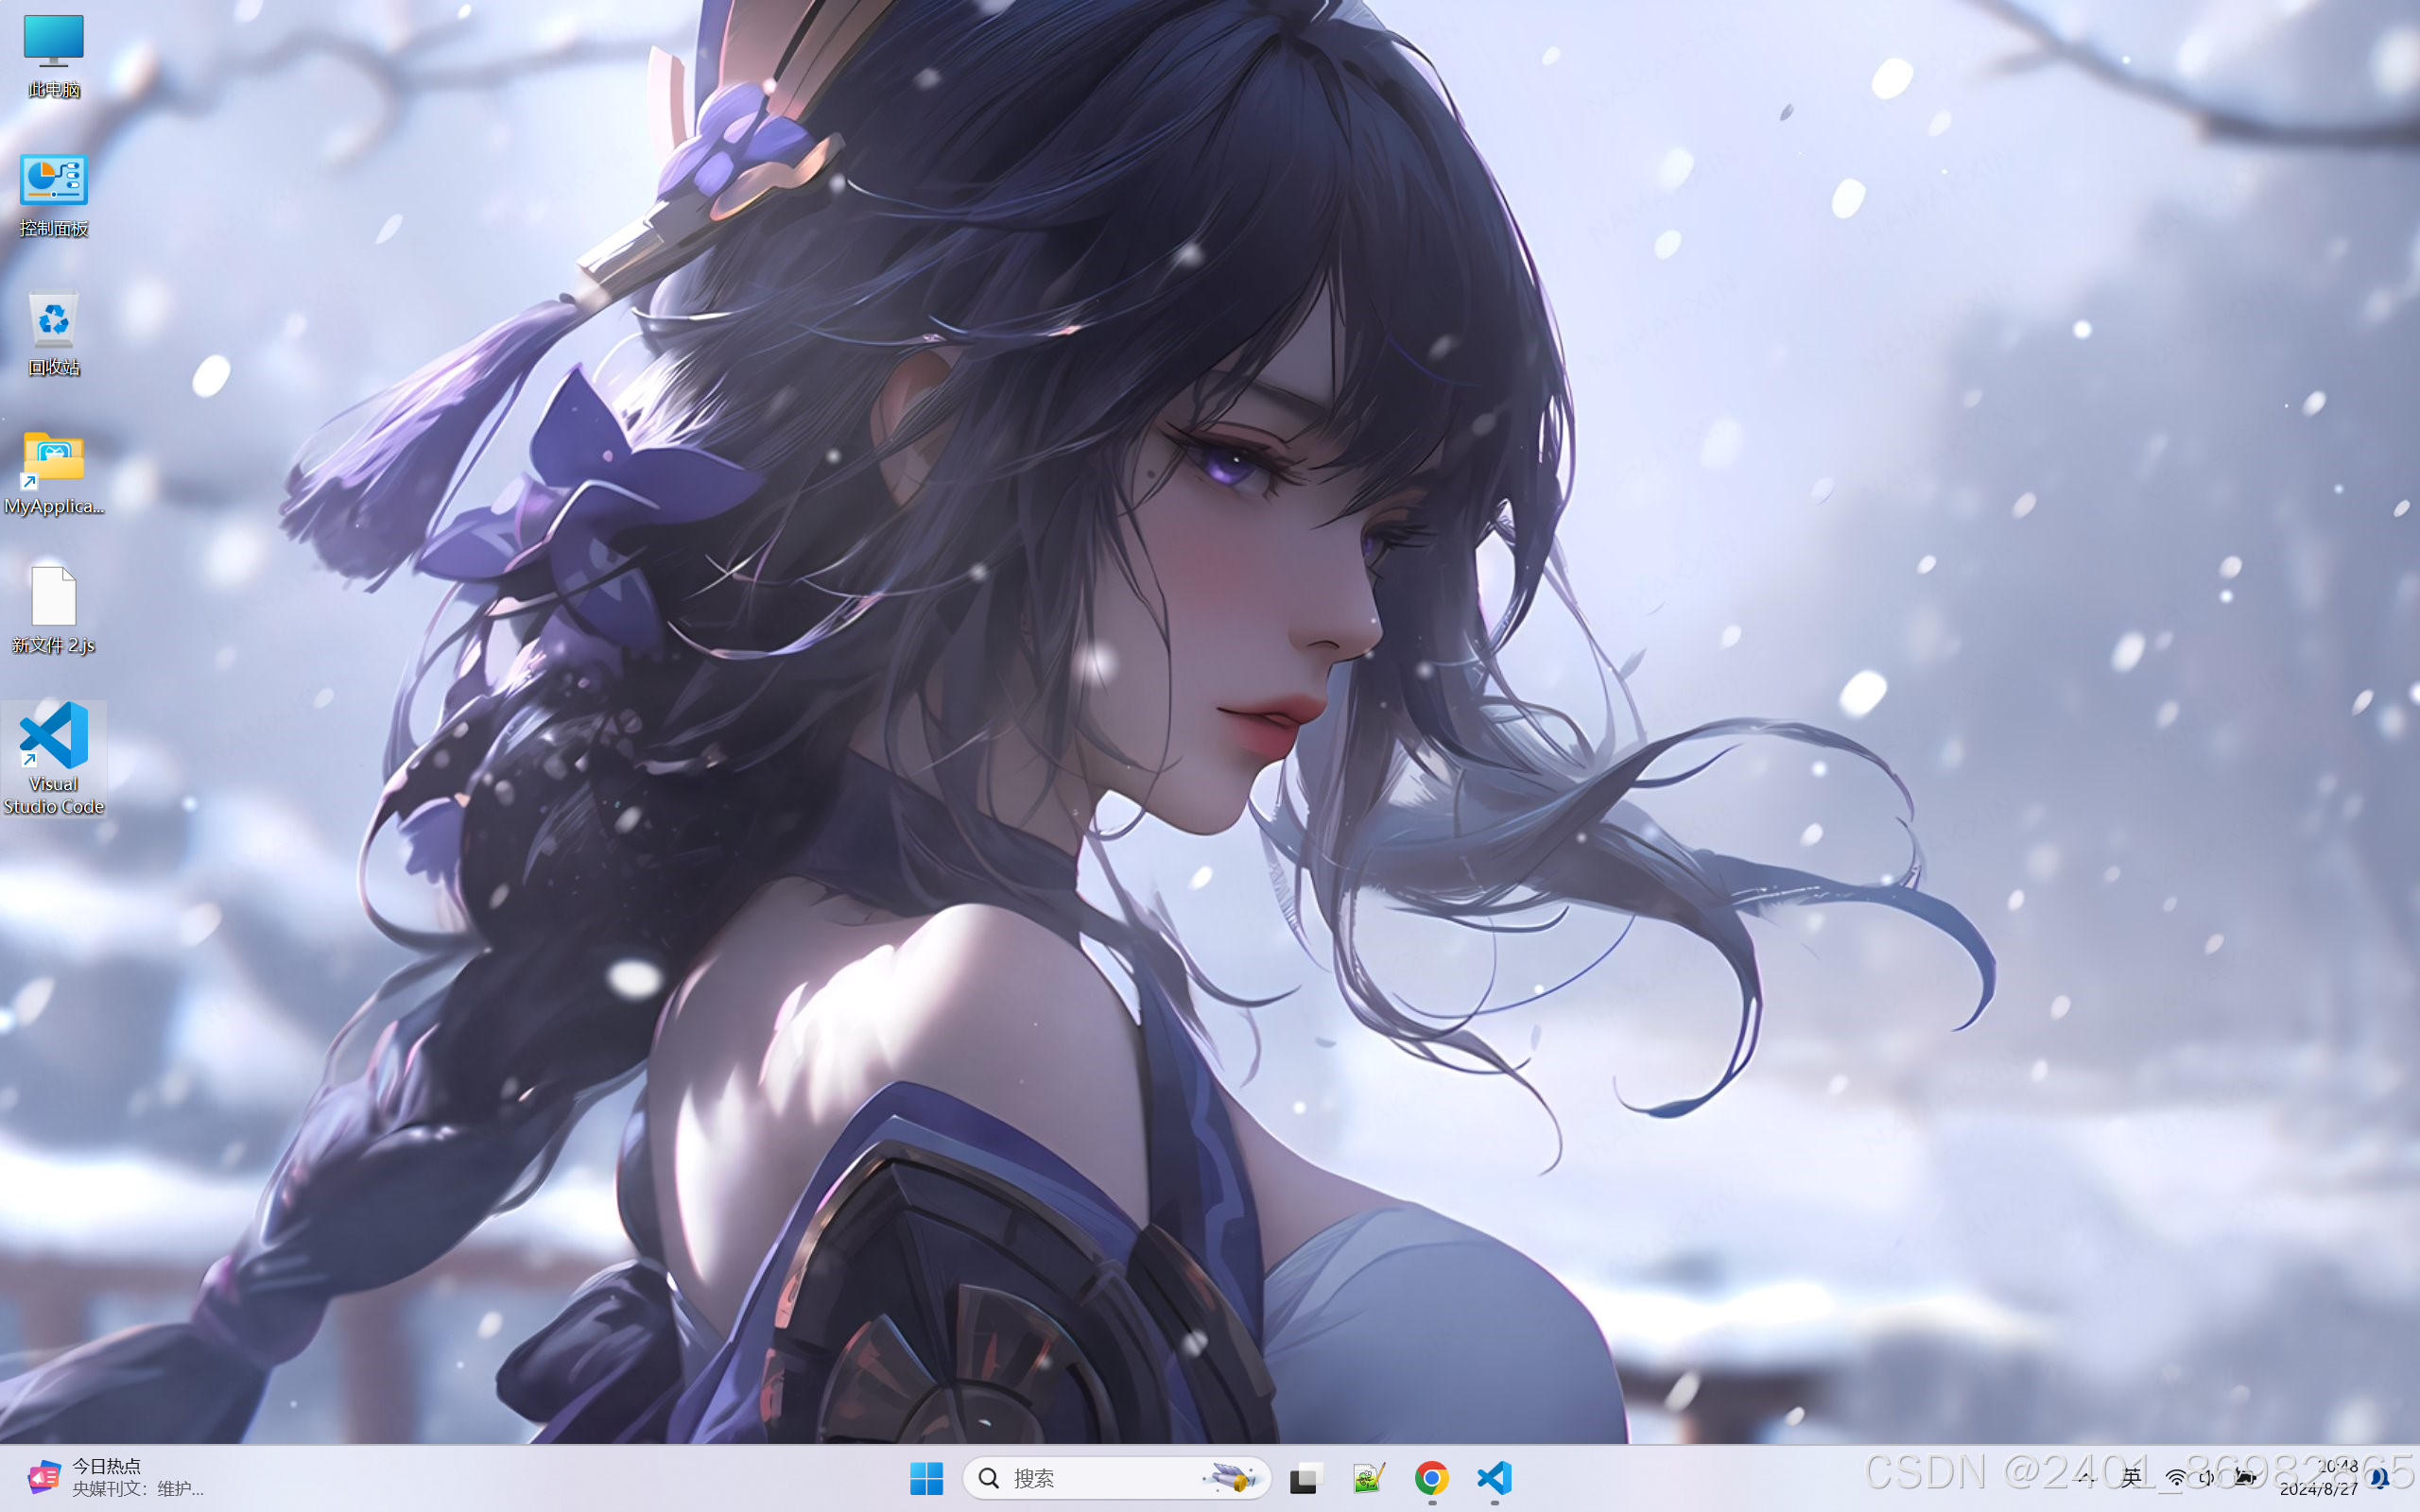
Task: Open the green notepad app in the taskbar
Action: coord(1368,1478)
